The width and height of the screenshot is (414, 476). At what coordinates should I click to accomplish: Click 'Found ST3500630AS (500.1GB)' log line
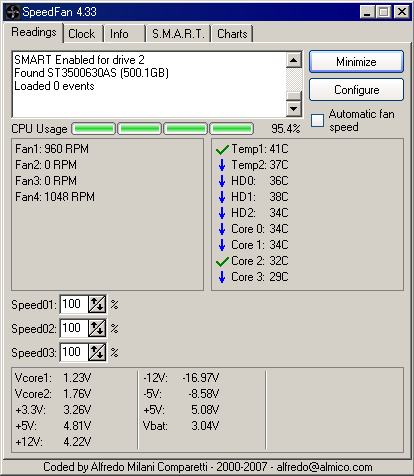click(92, 73)
